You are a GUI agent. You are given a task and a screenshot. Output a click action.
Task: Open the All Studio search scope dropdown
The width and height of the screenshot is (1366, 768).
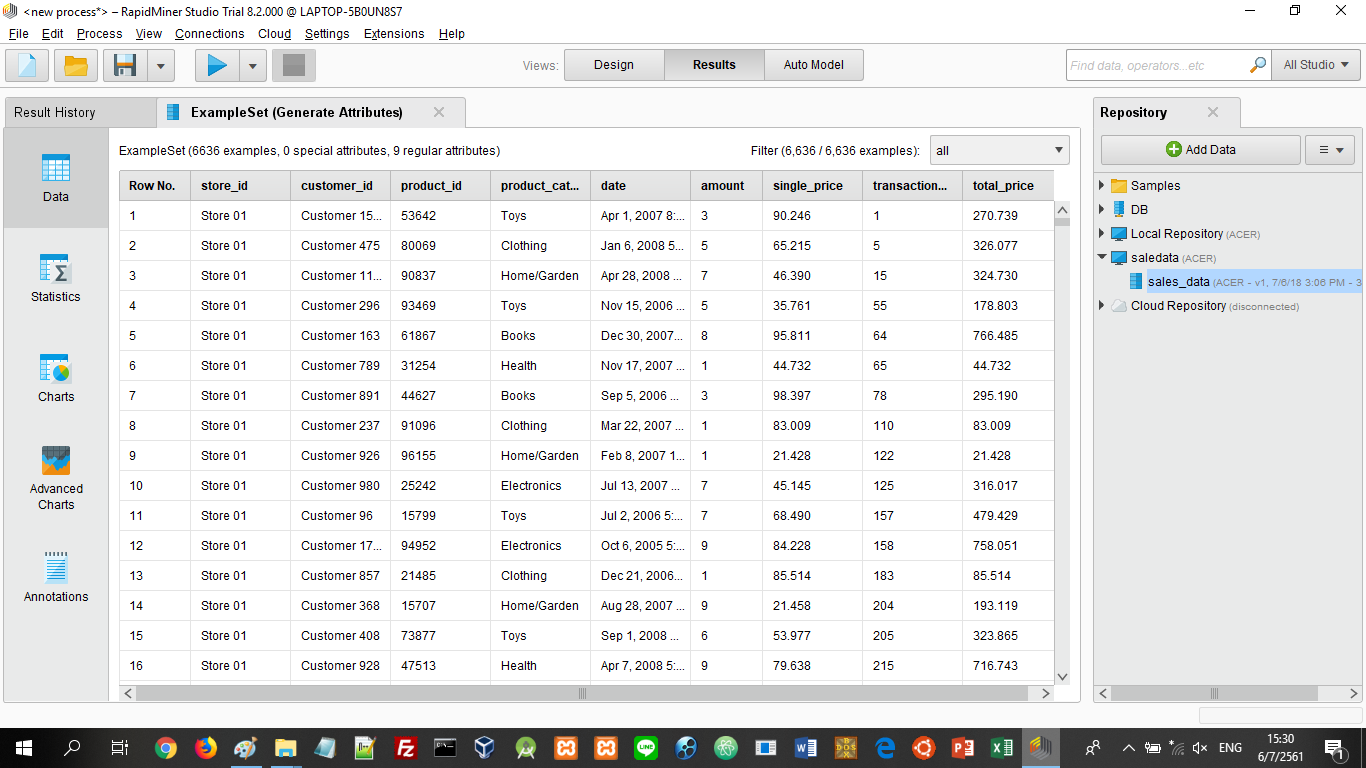click(x=1315, y=65)
